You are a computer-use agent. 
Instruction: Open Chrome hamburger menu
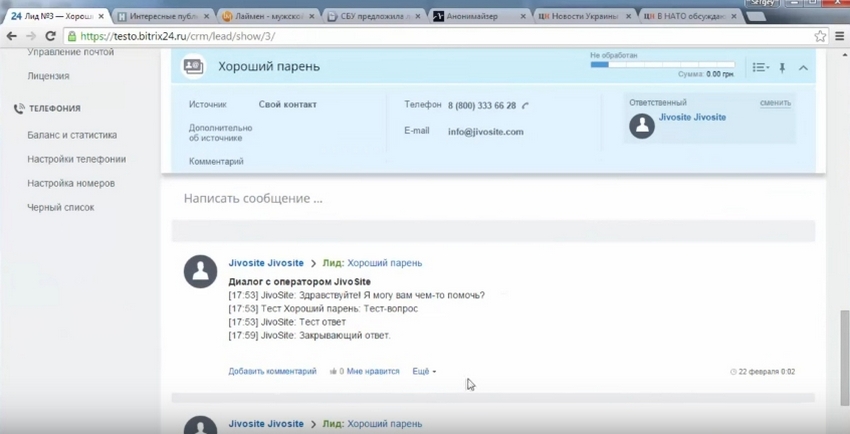coord(840,36)
